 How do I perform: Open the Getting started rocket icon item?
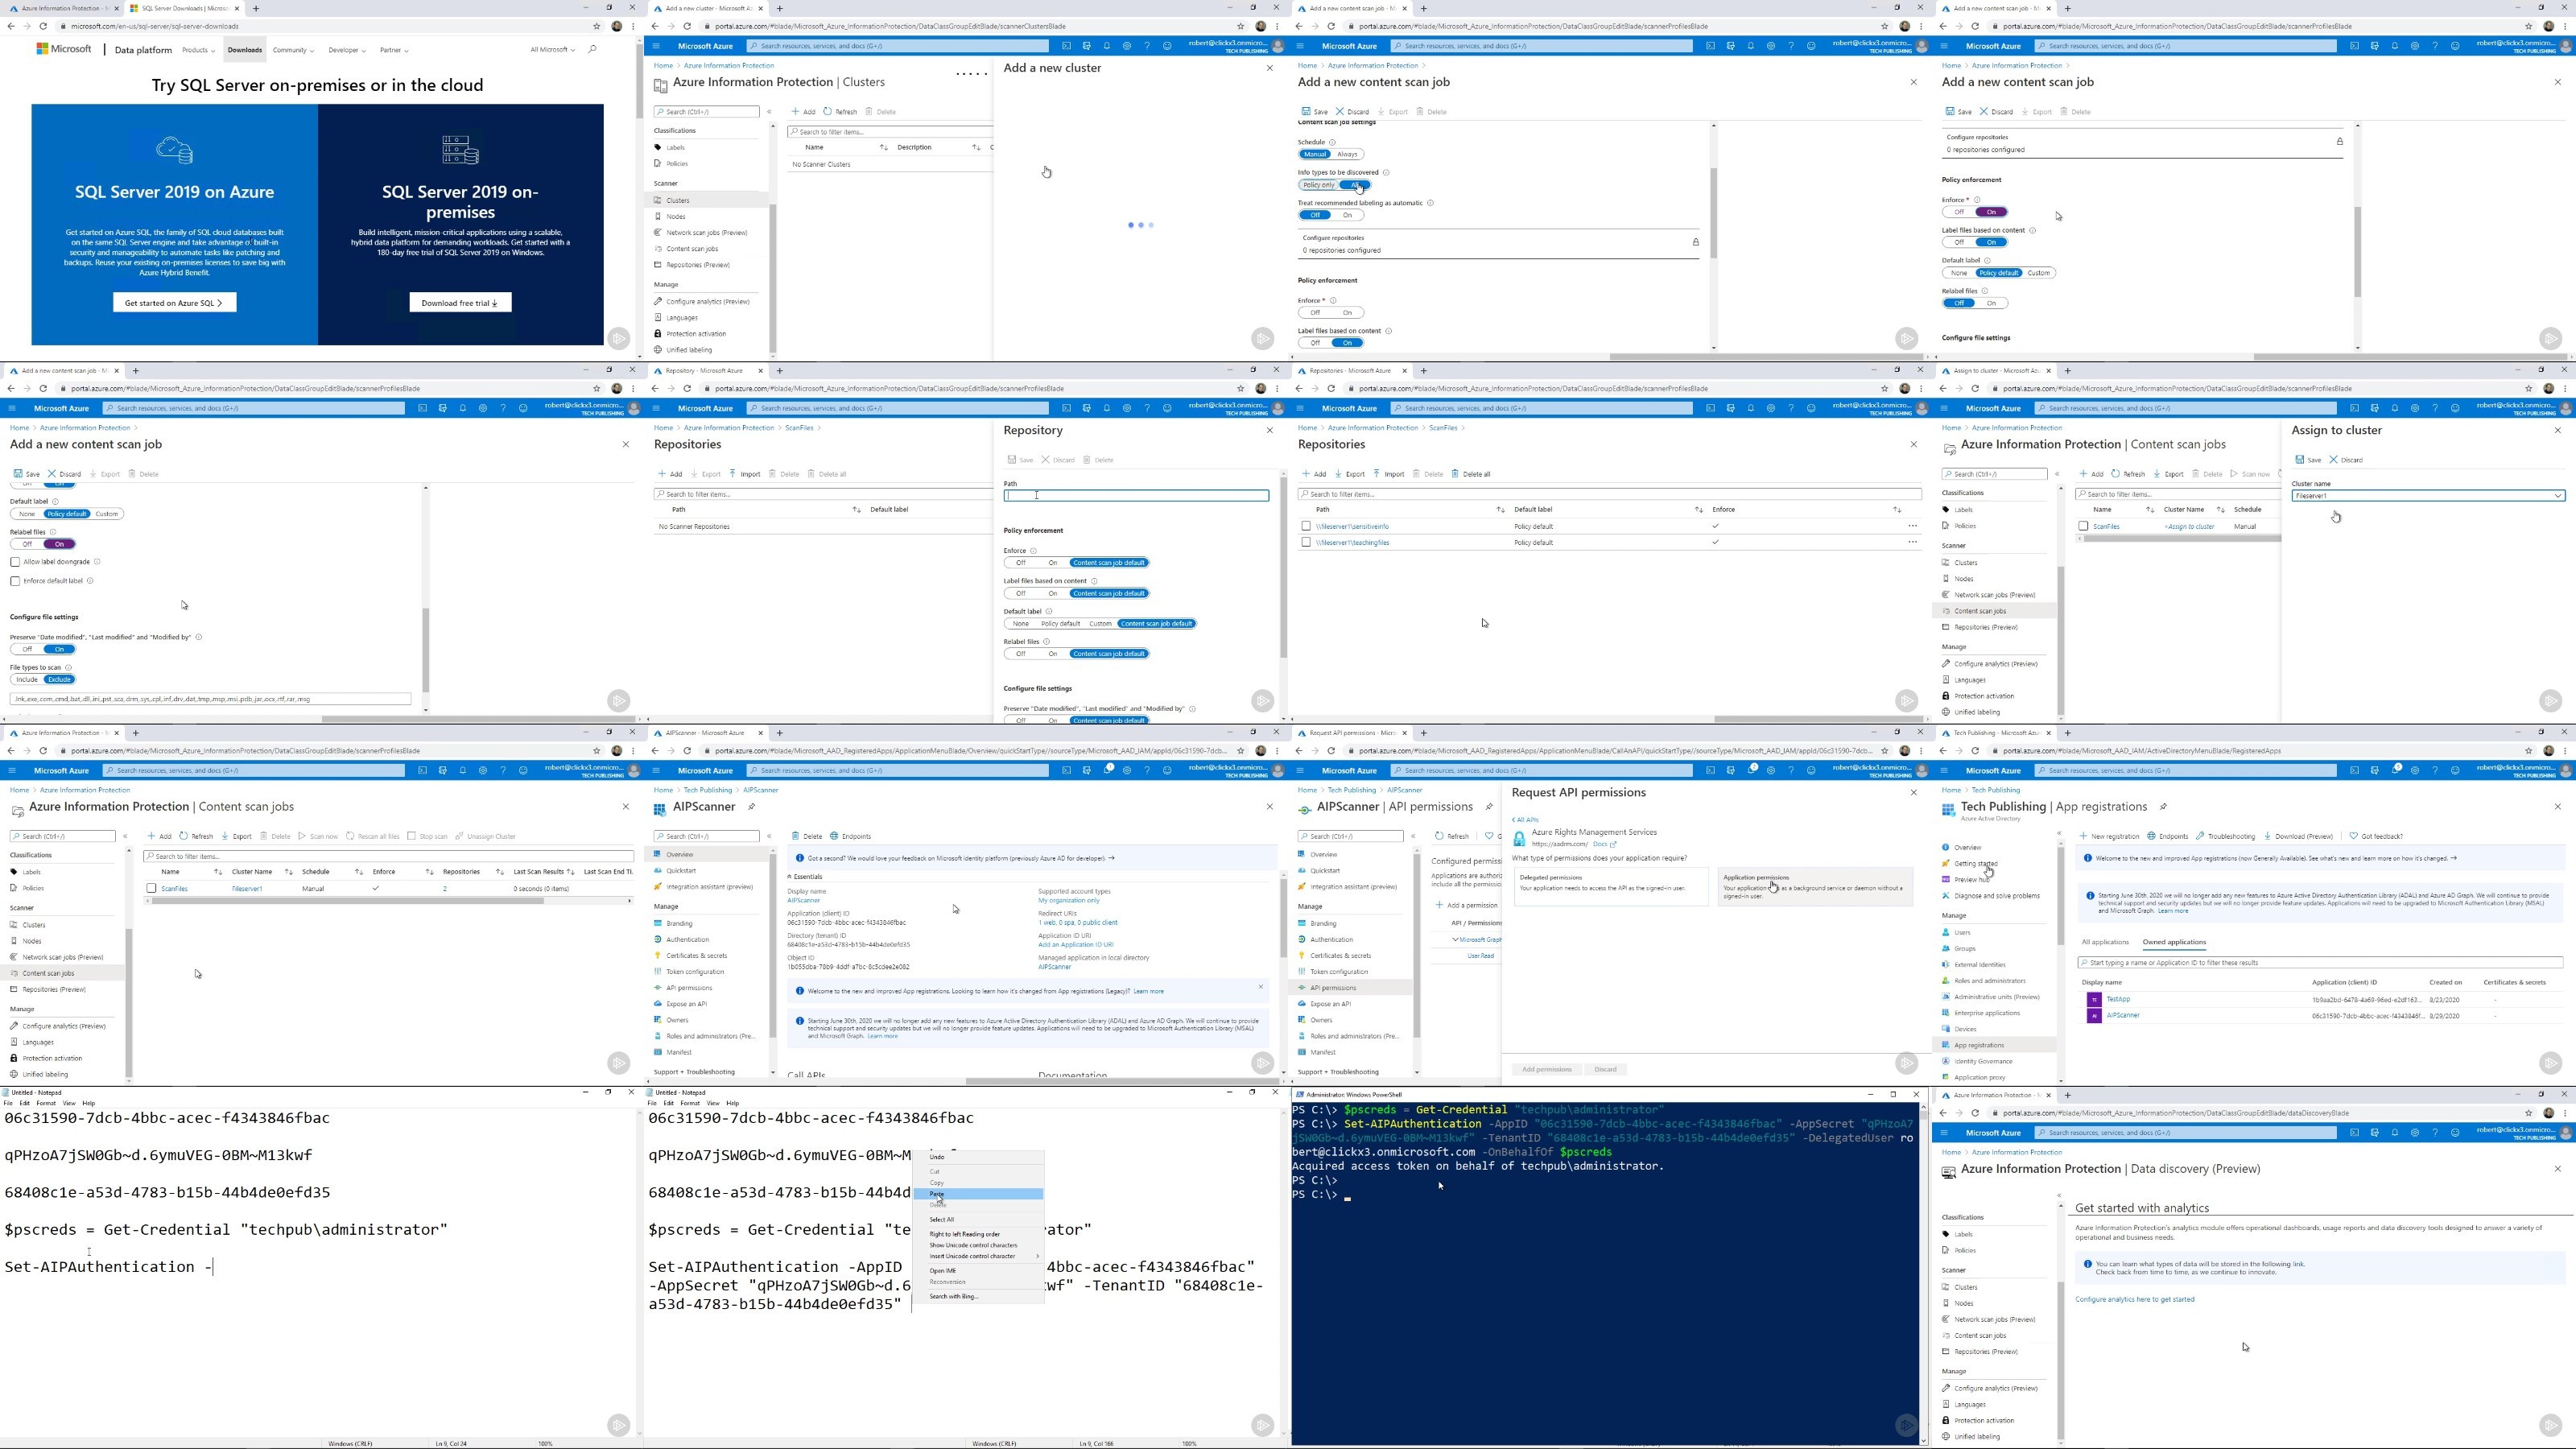point(1946,864)
